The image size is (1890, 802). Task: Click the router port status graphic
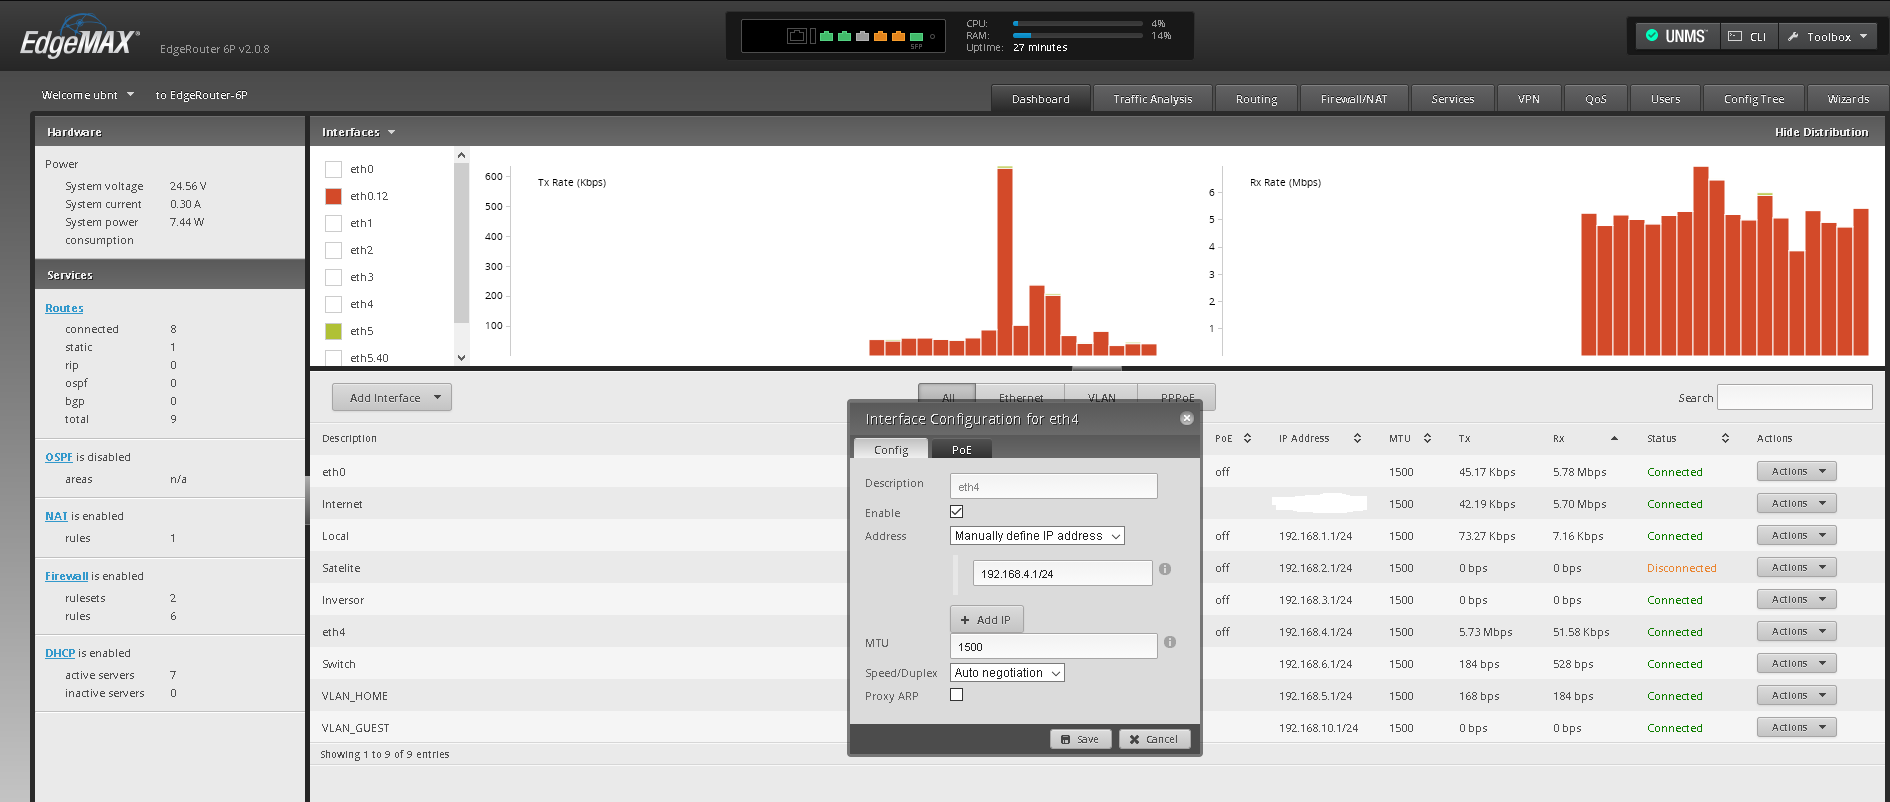(843, 37)
